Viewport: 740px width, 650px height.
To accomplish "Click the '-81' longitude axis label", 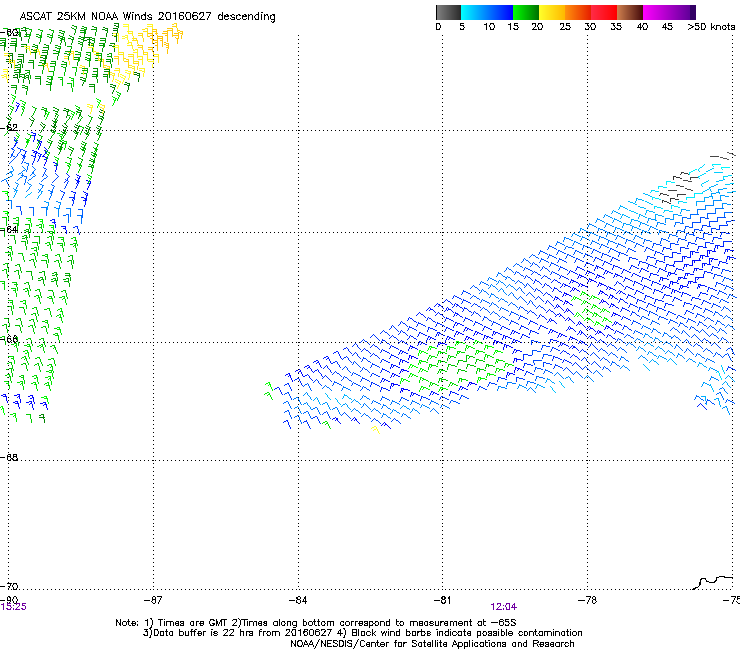I will tap(442, 600).
